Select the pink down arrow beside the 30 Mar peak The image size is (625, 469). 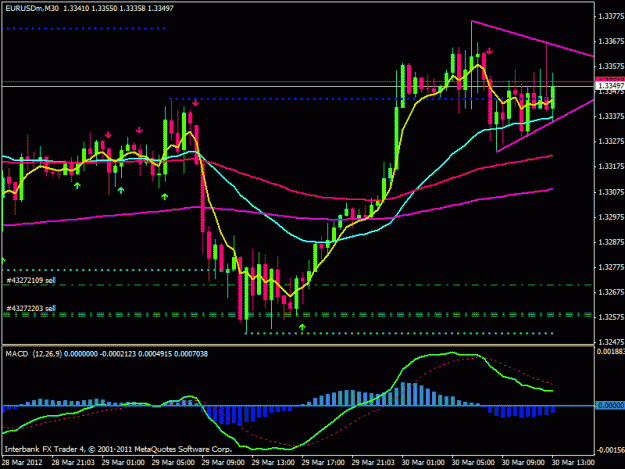coord(490,51)
